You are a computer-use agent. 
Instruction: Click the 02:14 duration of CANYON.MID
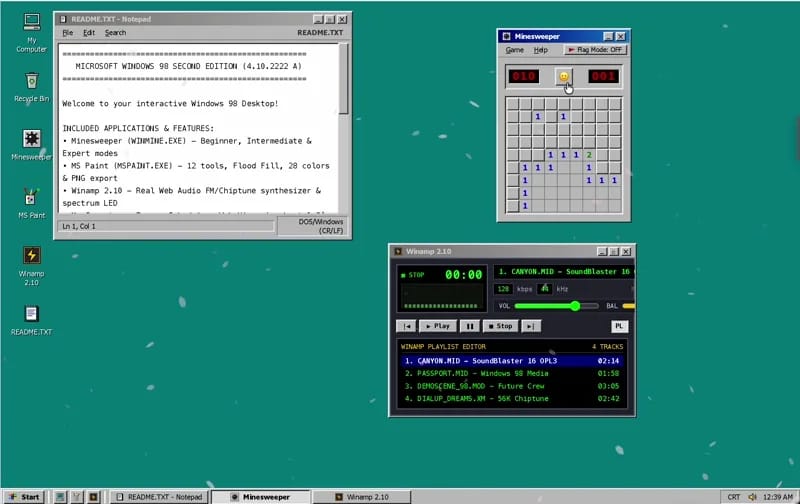608,361
